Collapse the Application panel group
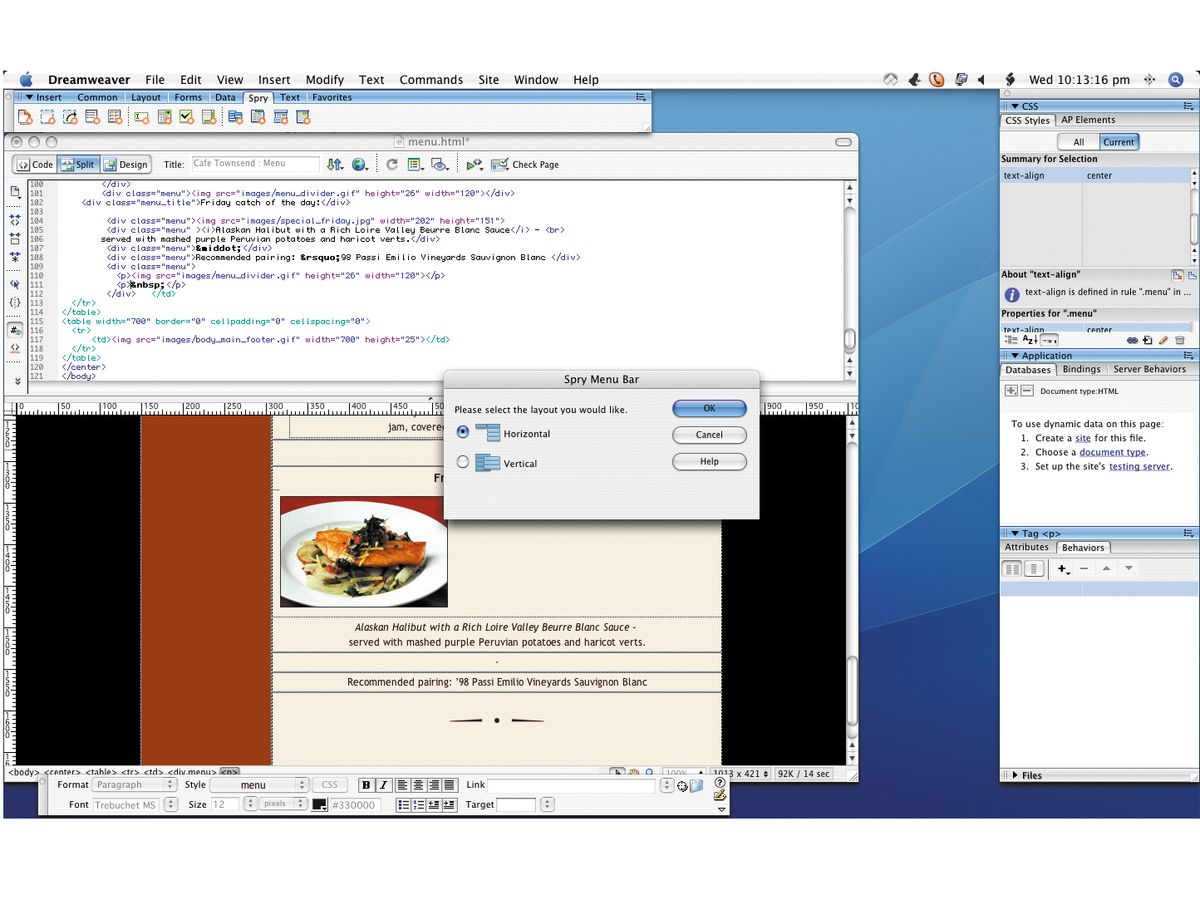The image size is (1200, 900). click(1014, 356)
